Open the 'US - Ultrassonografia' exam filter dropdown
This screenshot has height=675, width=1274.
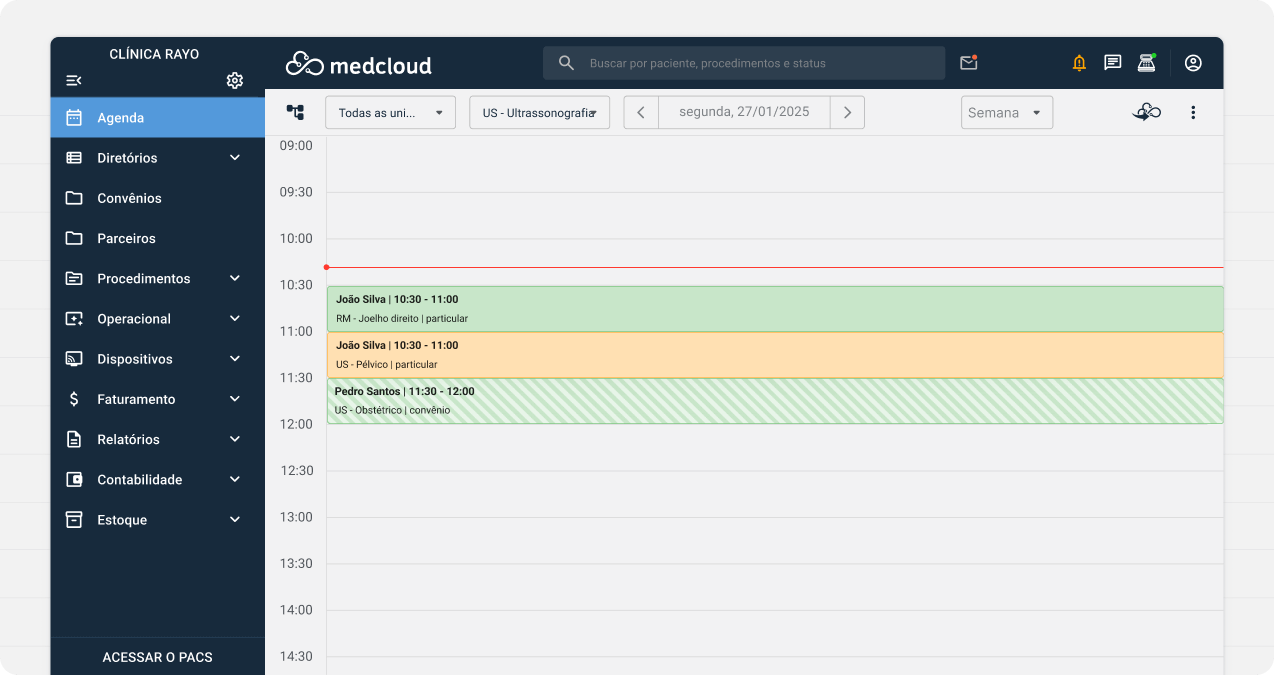[539, 112]
